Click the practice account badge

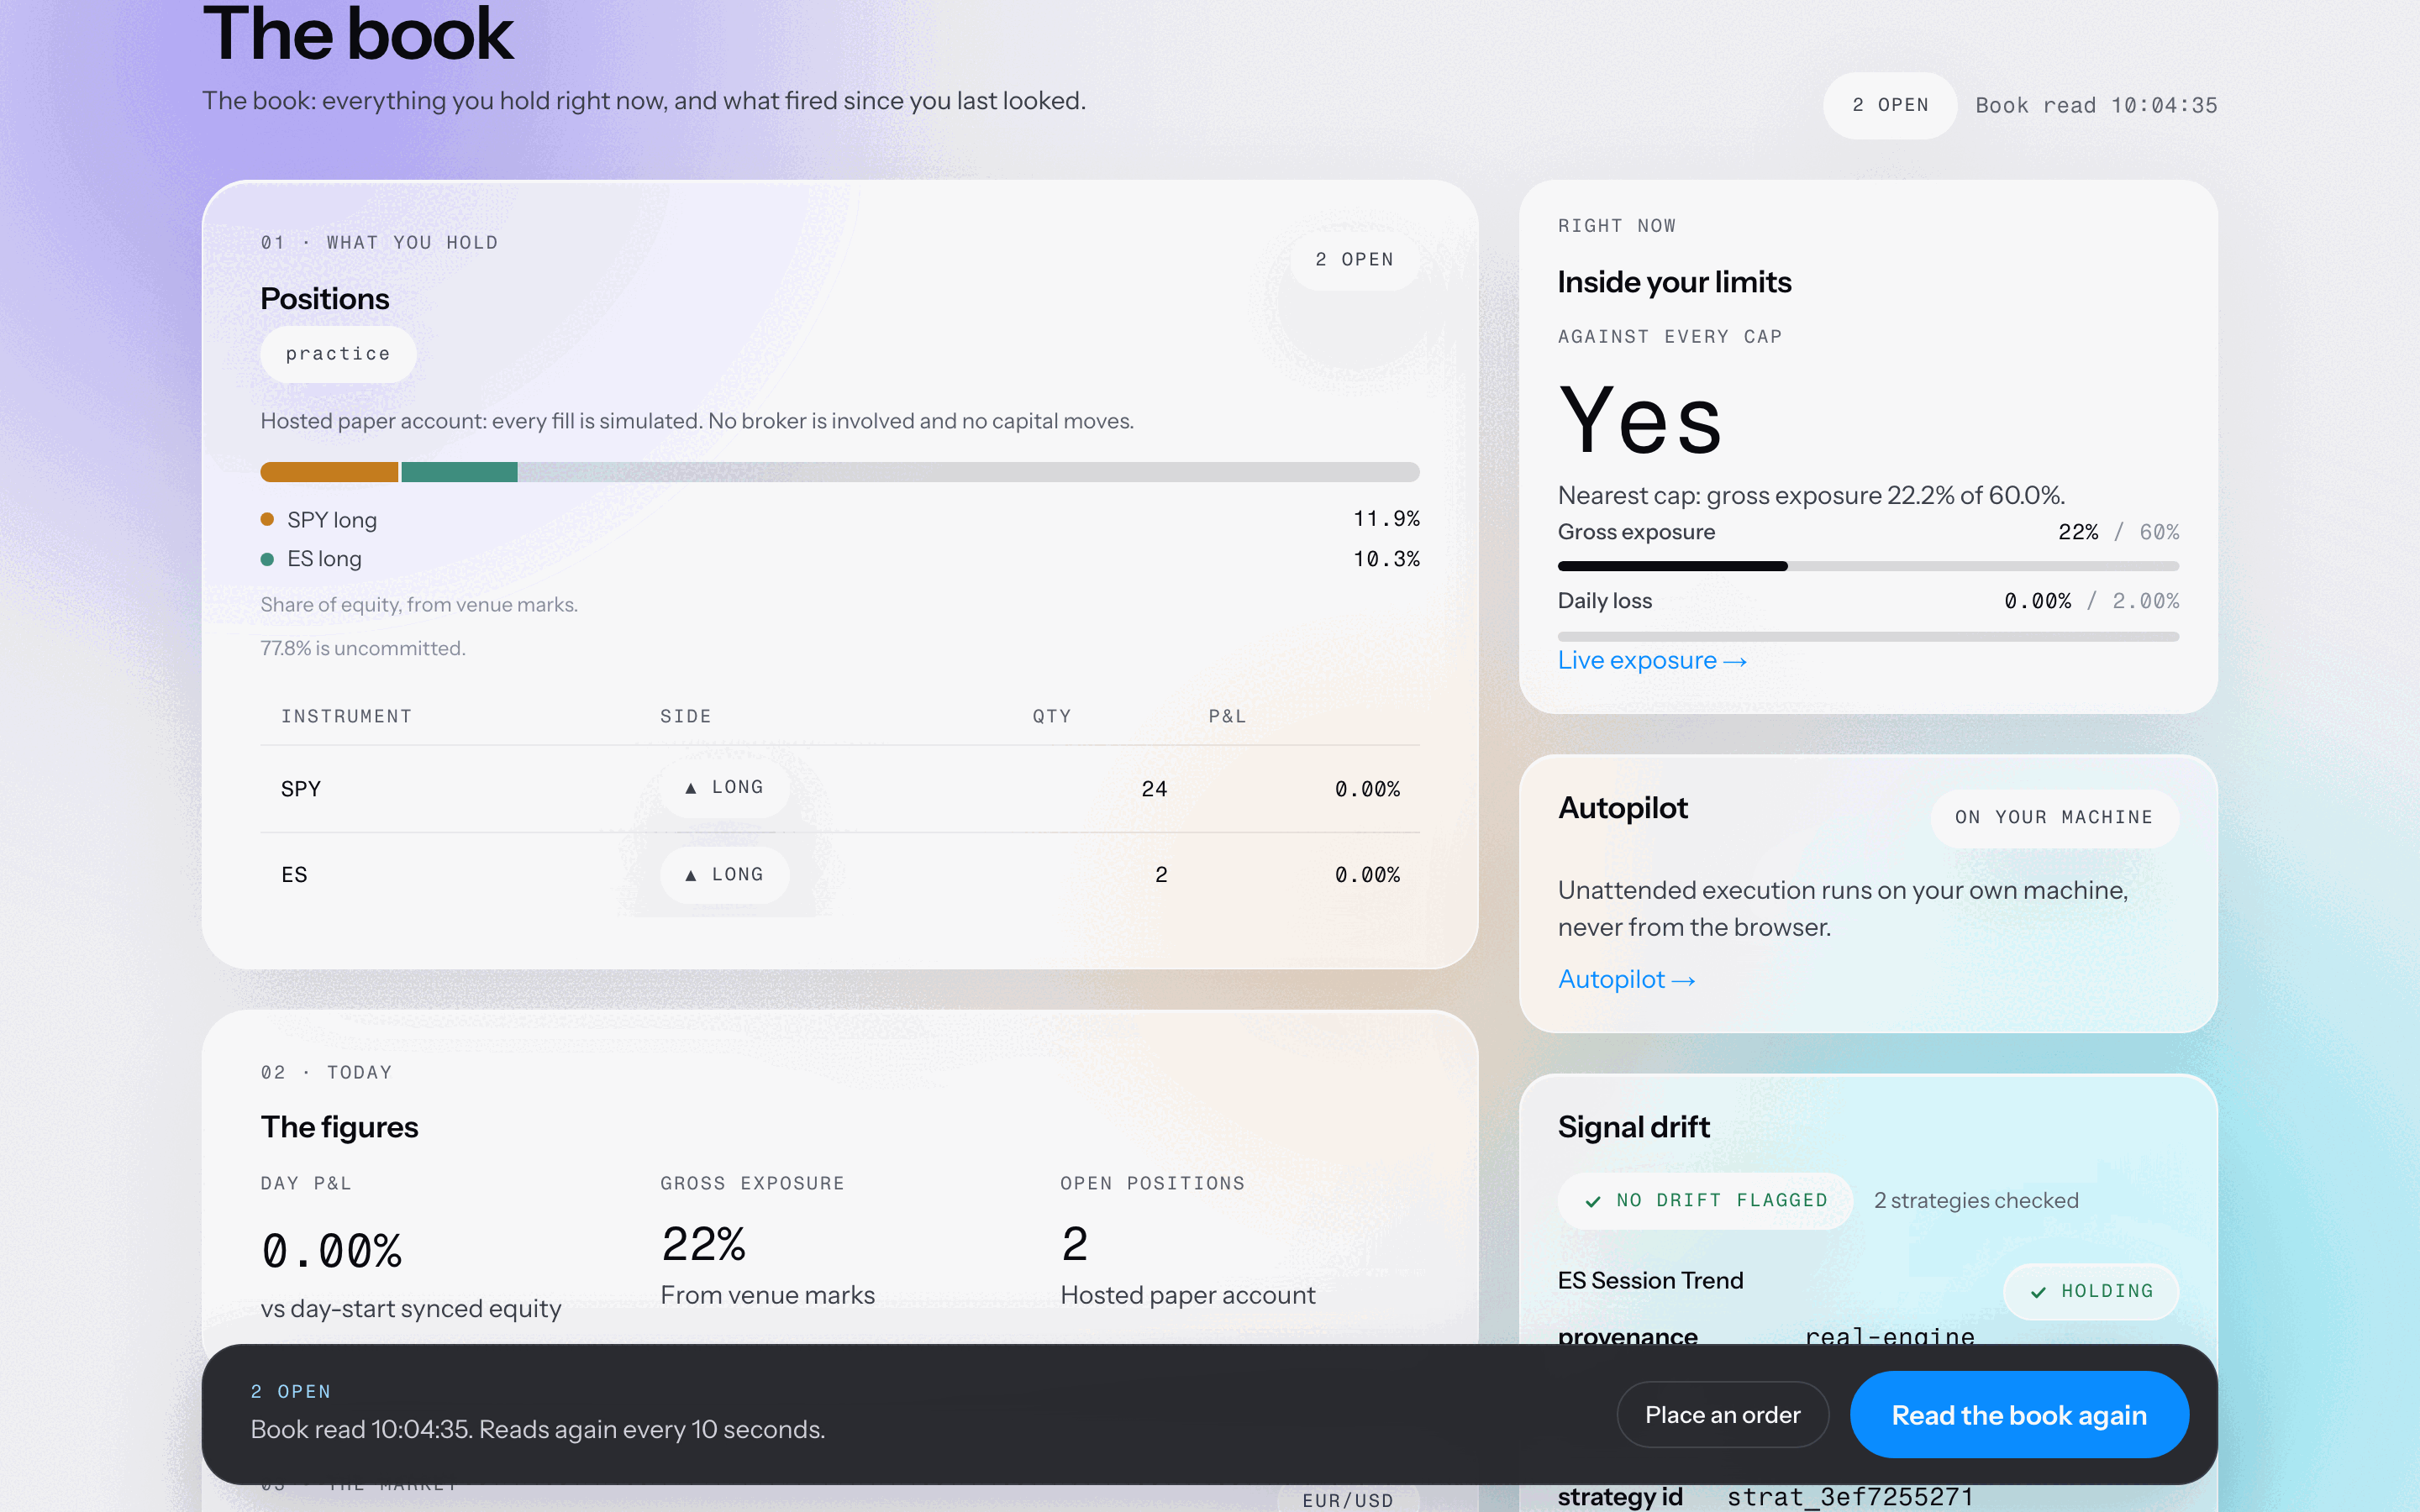[338, 354]
